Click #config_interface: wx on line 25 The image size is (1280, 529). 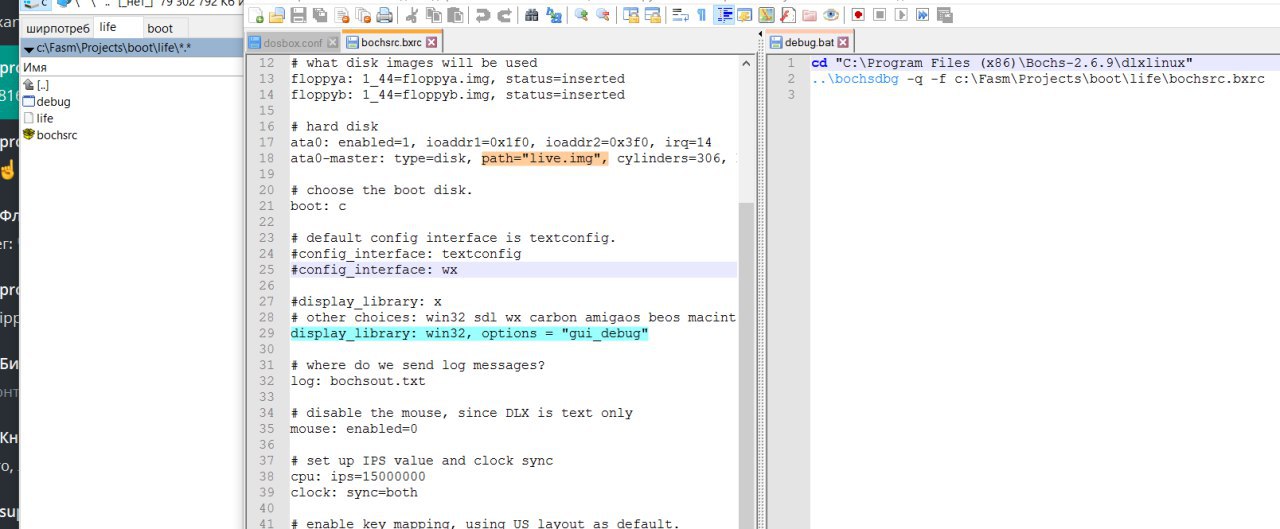click(x=374, y=270)
